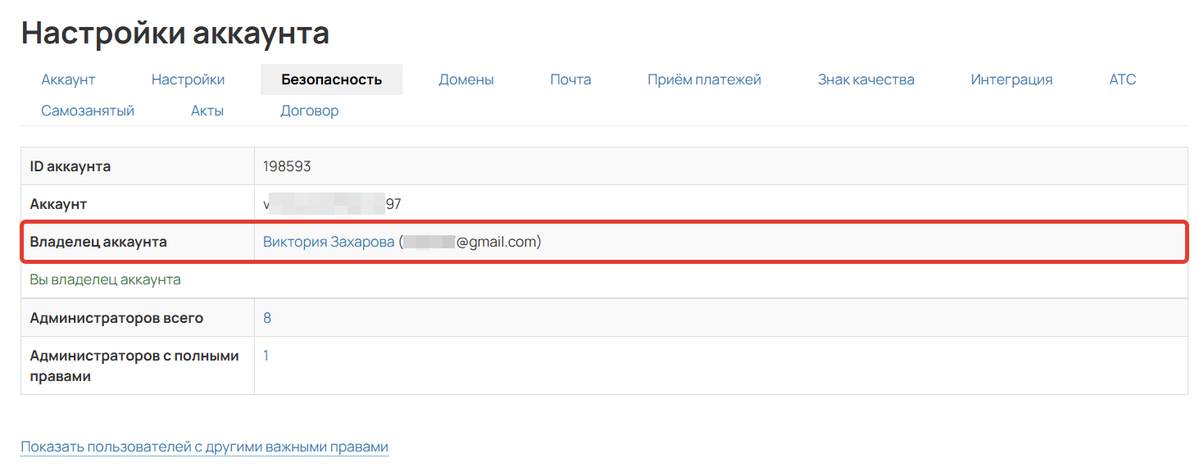Open the Акты tab
This screenshot has width=1199, height=472.
click(207, 111)
